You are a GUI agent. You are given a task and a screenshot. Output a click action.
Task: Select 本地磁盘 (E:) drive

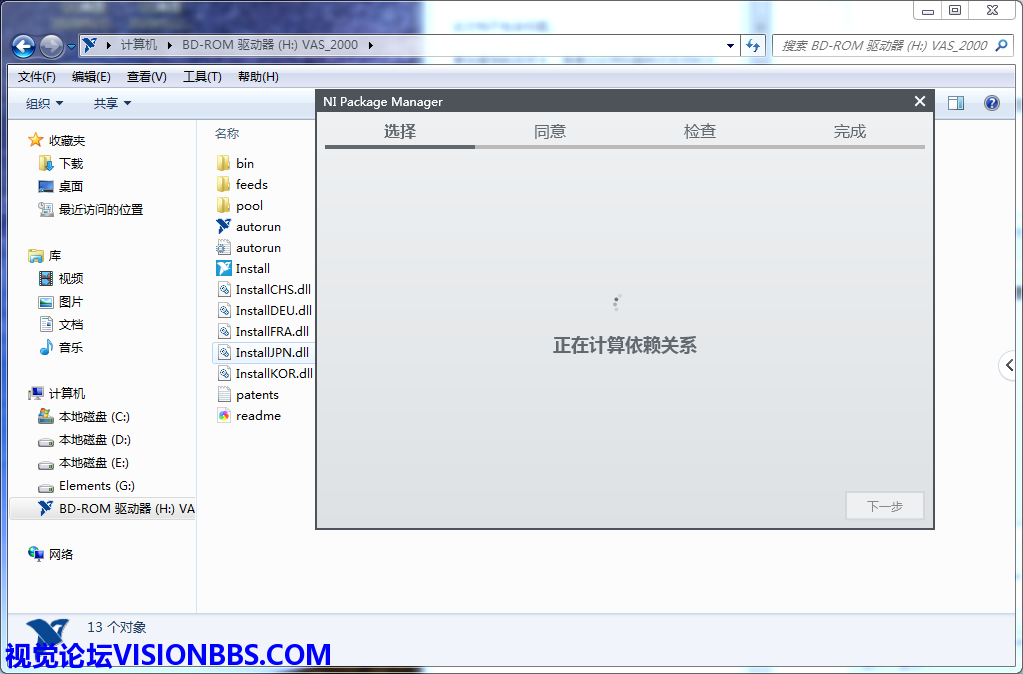point(94,463)
